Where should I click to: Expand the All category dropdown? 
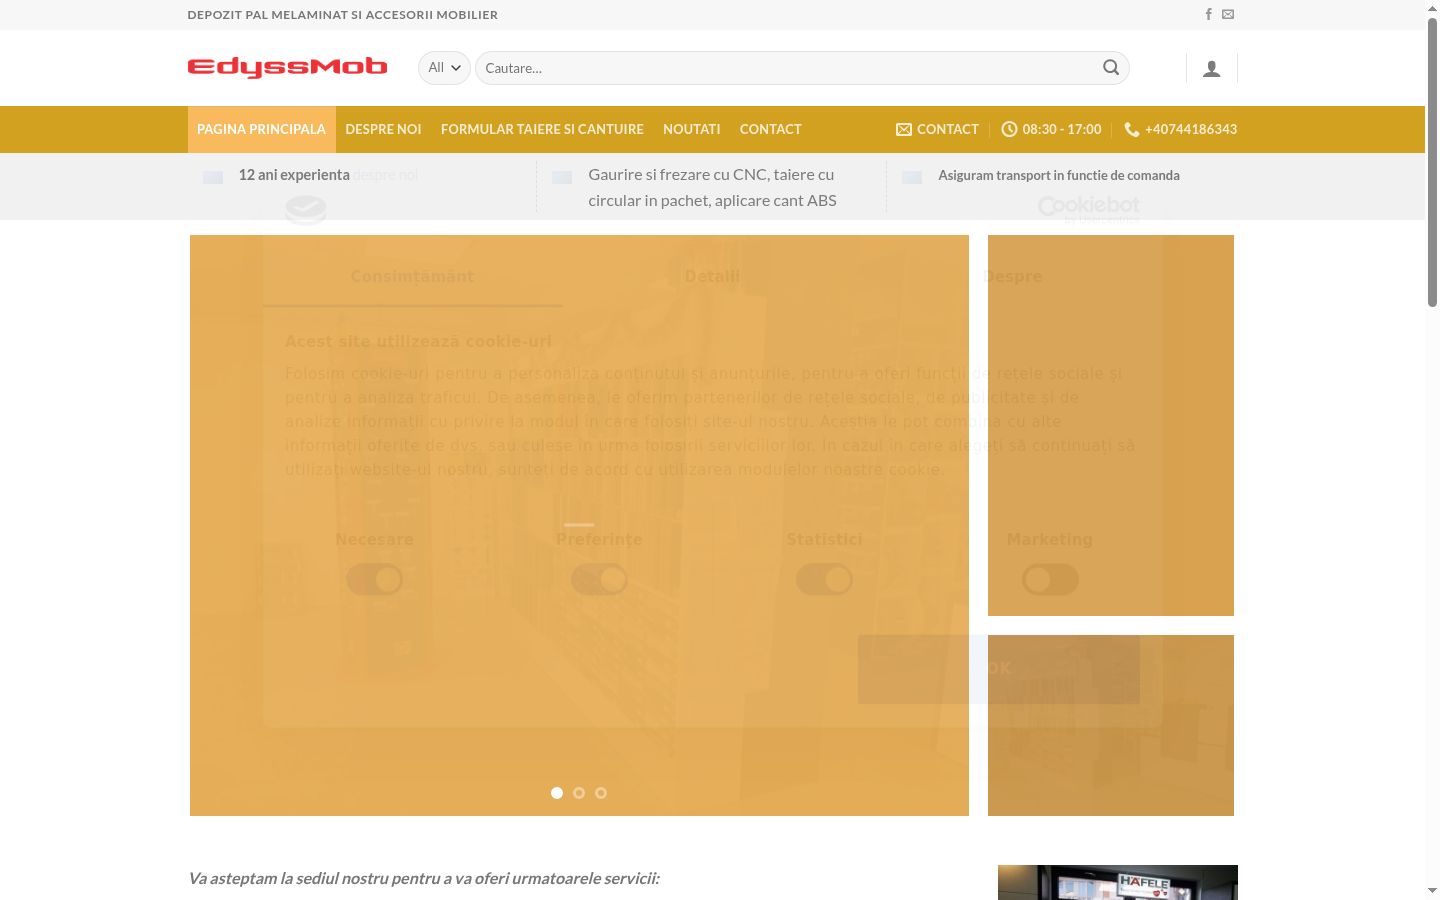coord(444,68)
